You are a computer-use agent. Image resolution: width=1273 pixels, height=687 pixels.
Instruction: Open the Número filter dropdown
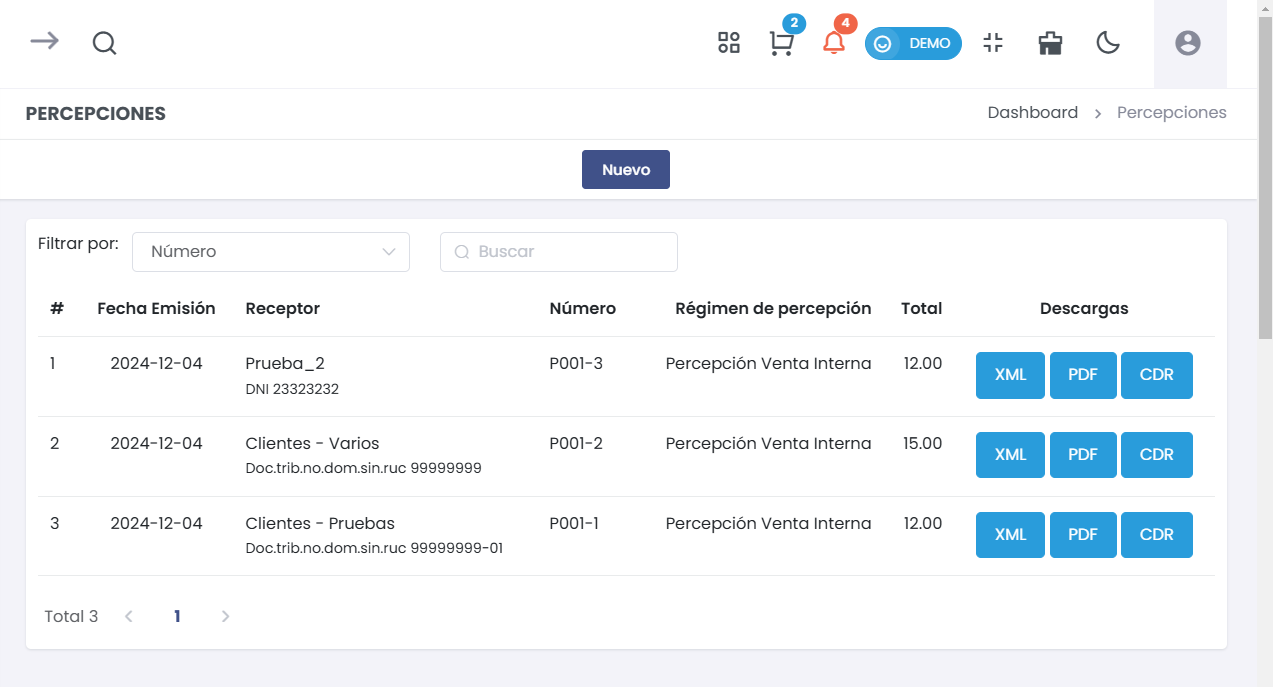click(271, 252)
